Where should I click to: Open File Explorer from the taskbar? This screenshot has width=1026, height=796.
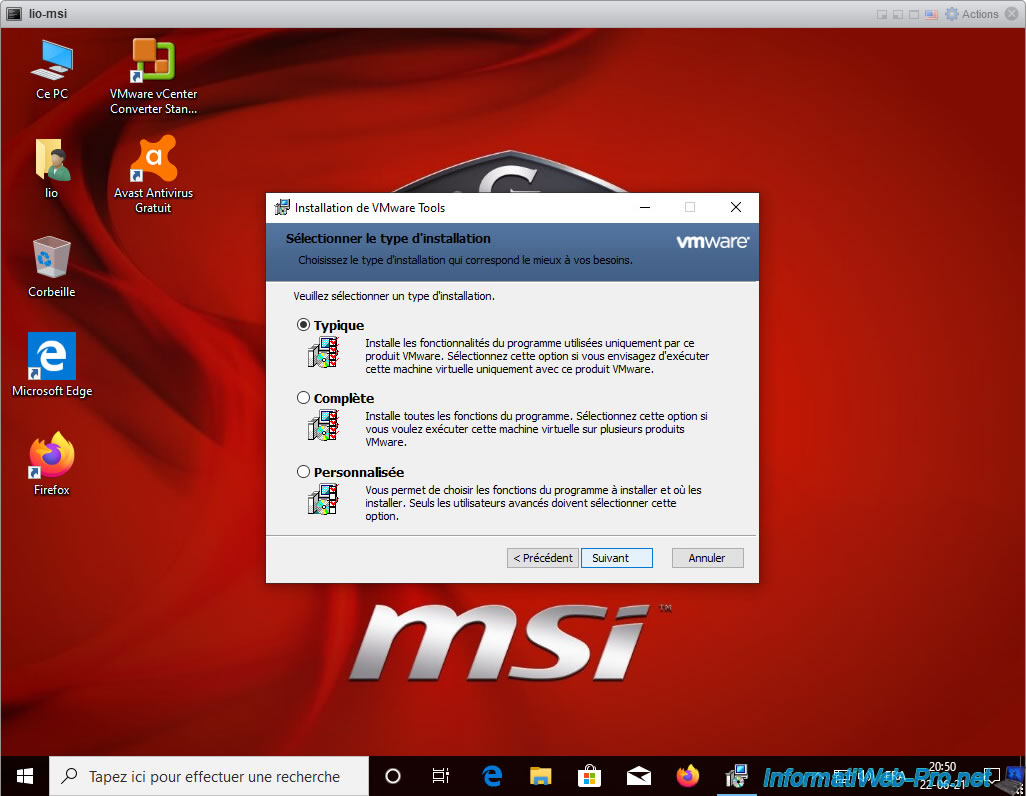tap(540, 776)
